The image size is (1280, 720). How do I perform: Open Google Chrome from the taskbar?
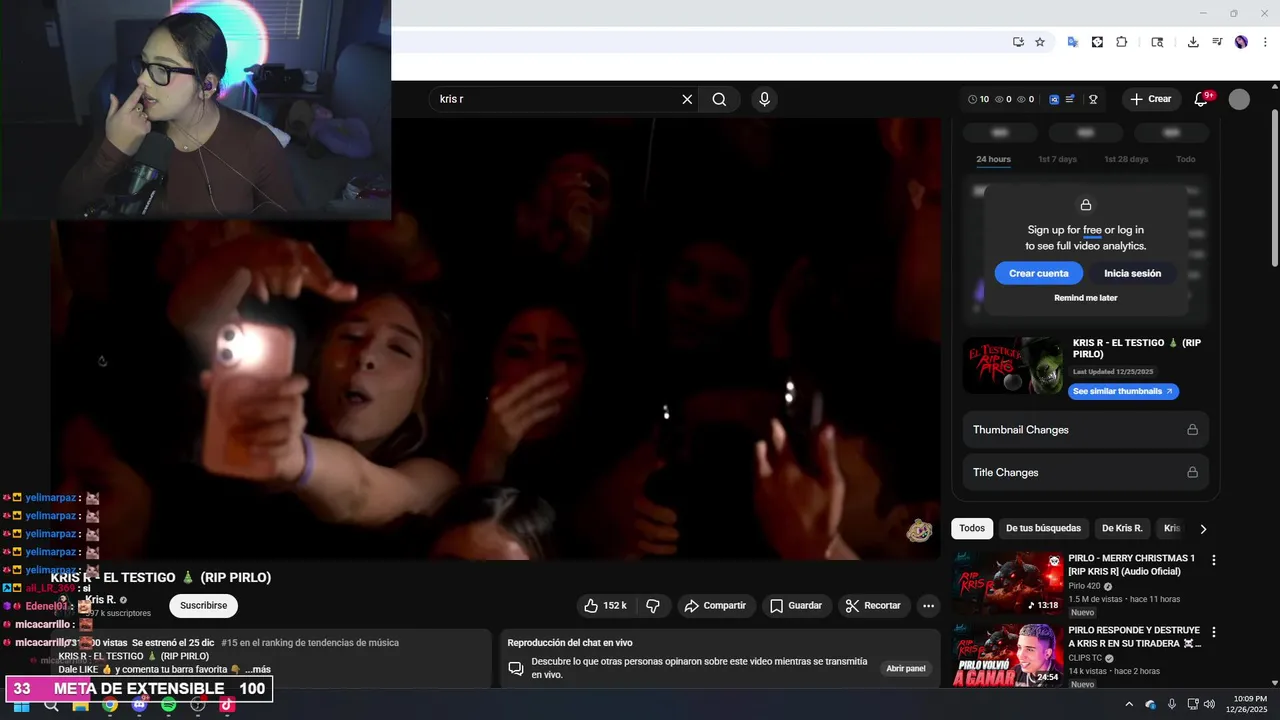pyautogui.click(x=110, y=705)
